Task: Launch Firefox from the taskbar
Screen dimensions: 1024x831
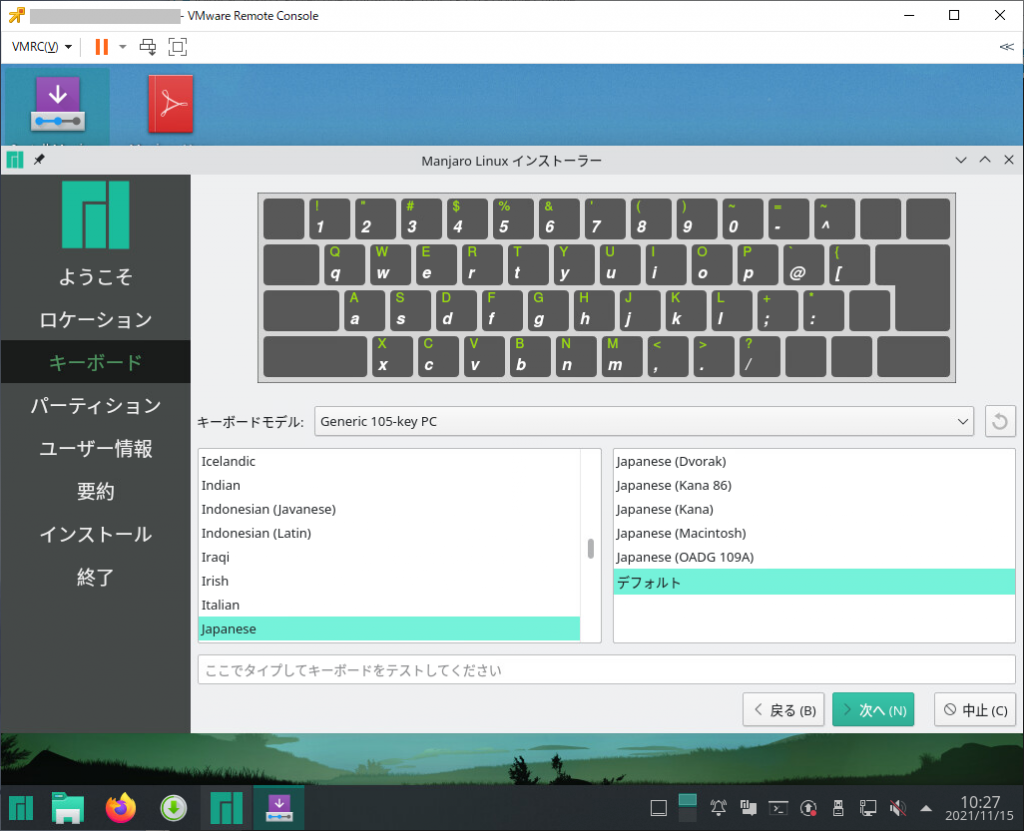Action: 121,809
